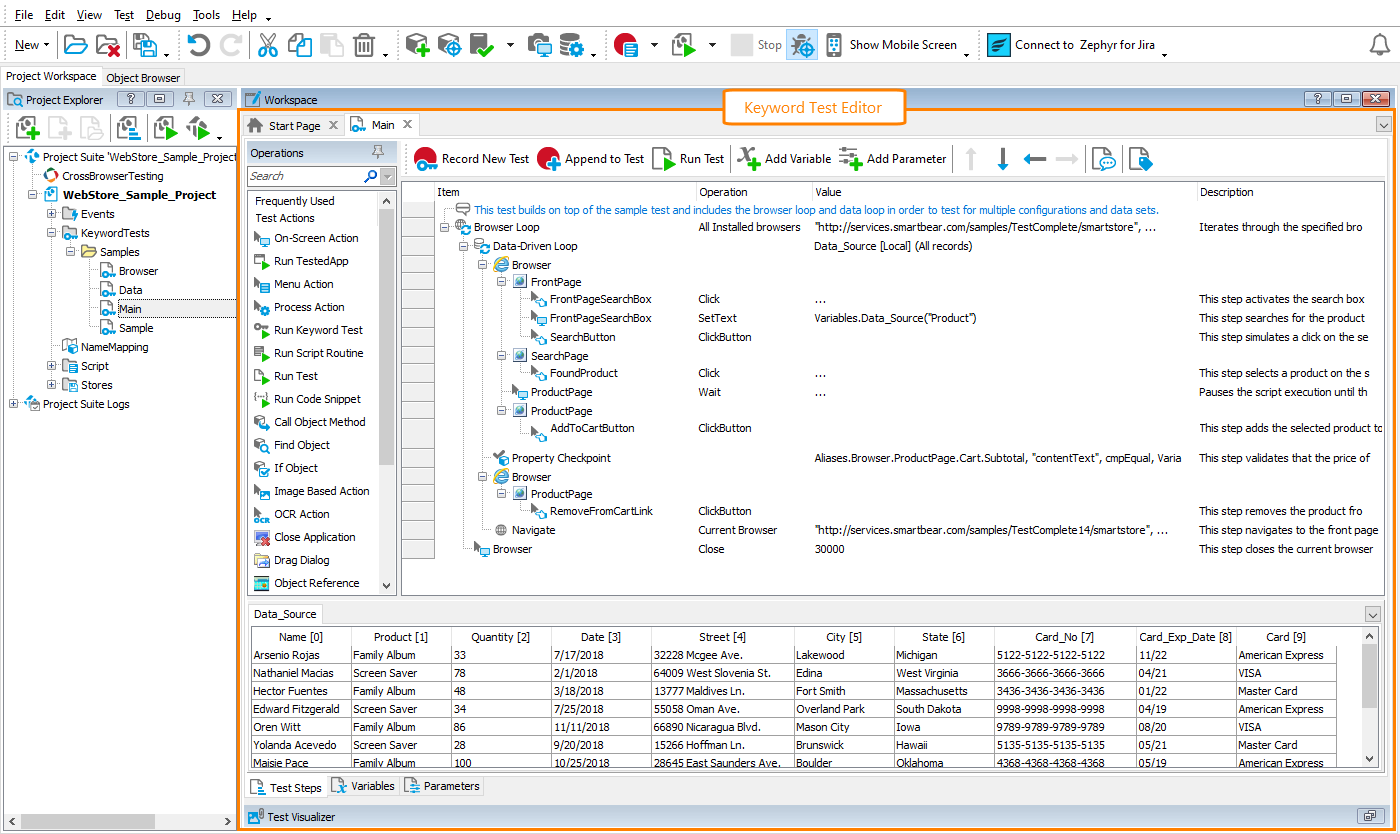Click the Add Parameter icon
Screen dimensions: 1400x834
pyautogui.click(x=850, y=158)
